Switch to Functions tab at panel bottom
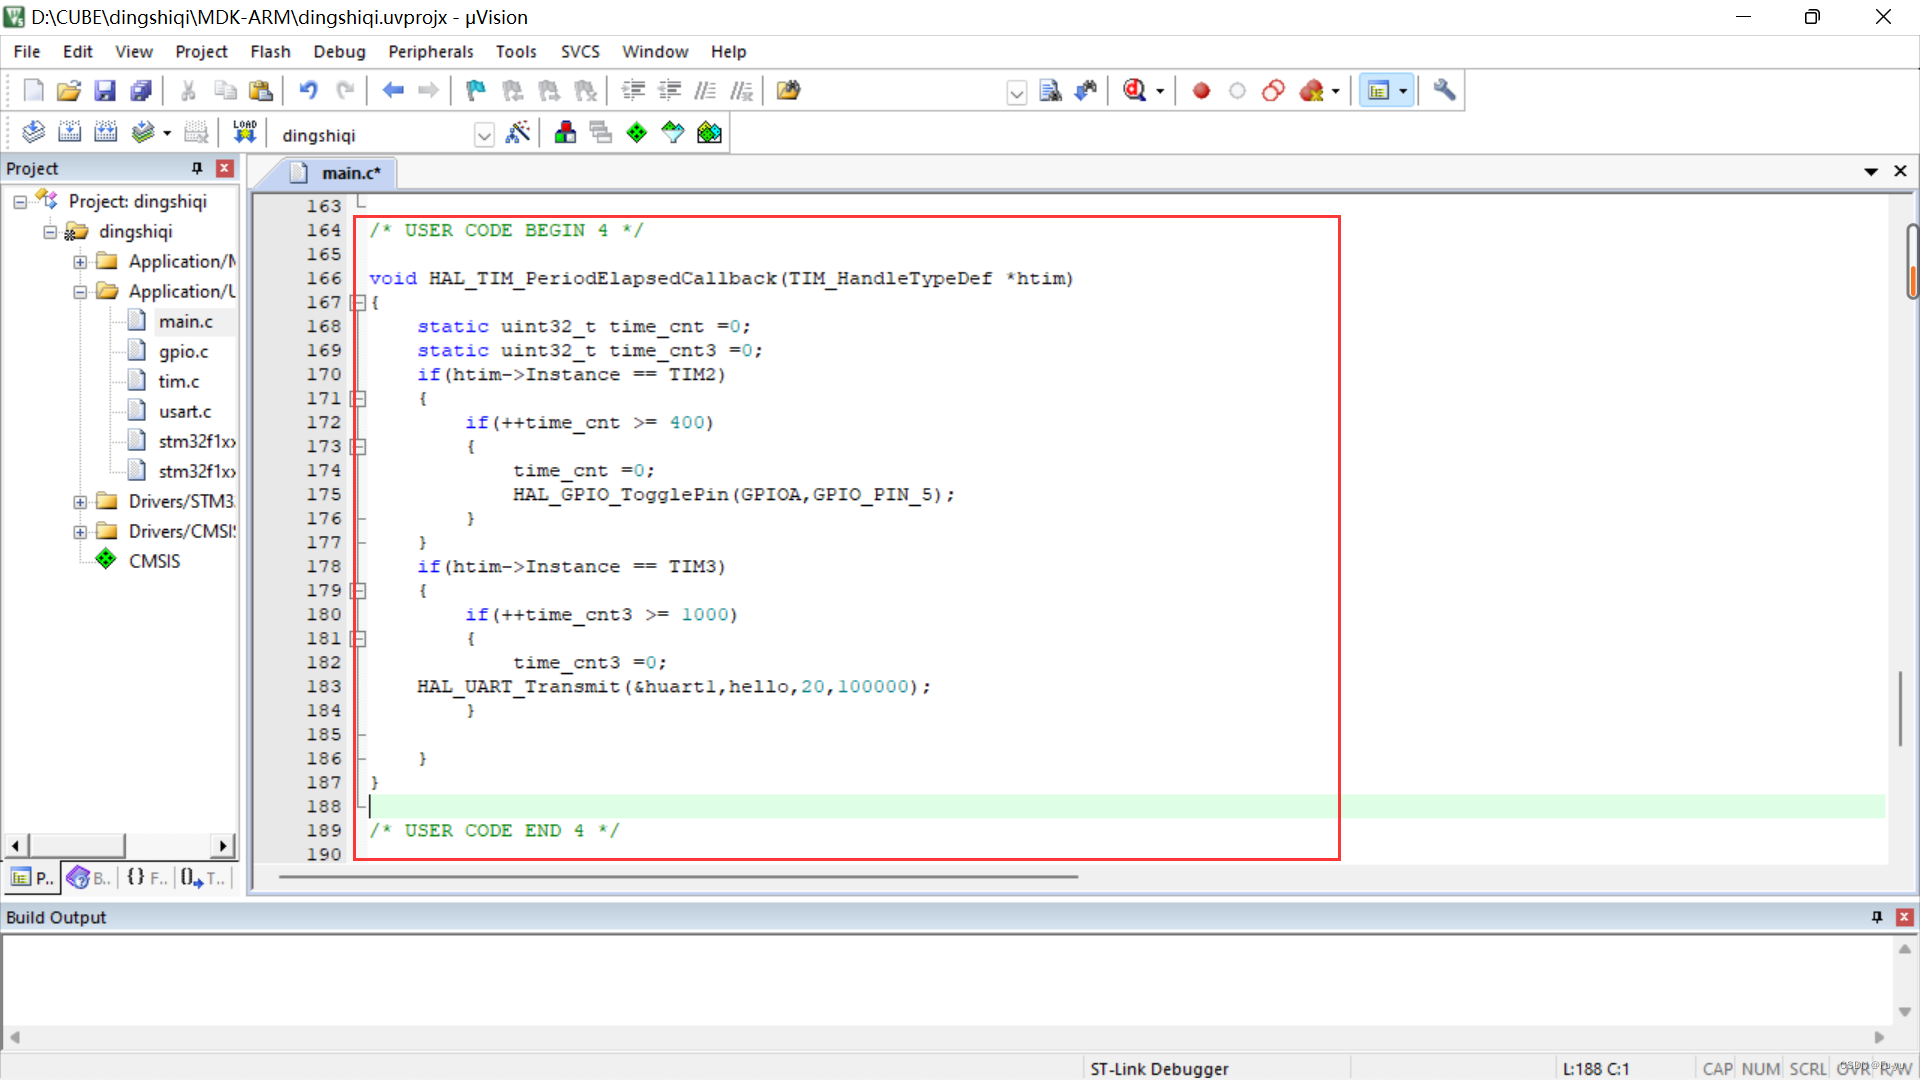 pyautogui.click(x=146, y=878)
